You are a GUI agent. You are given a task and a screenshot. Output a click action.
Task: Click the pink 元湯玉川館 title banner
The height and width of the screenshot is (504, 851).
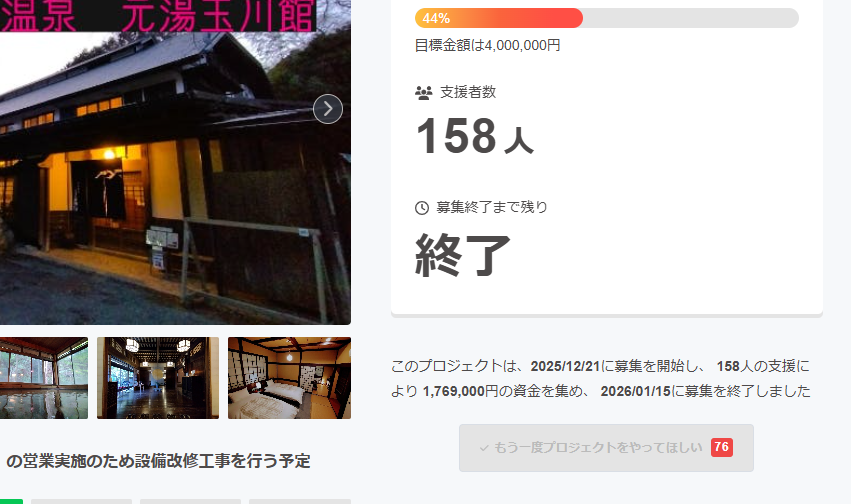click(158, 15)
